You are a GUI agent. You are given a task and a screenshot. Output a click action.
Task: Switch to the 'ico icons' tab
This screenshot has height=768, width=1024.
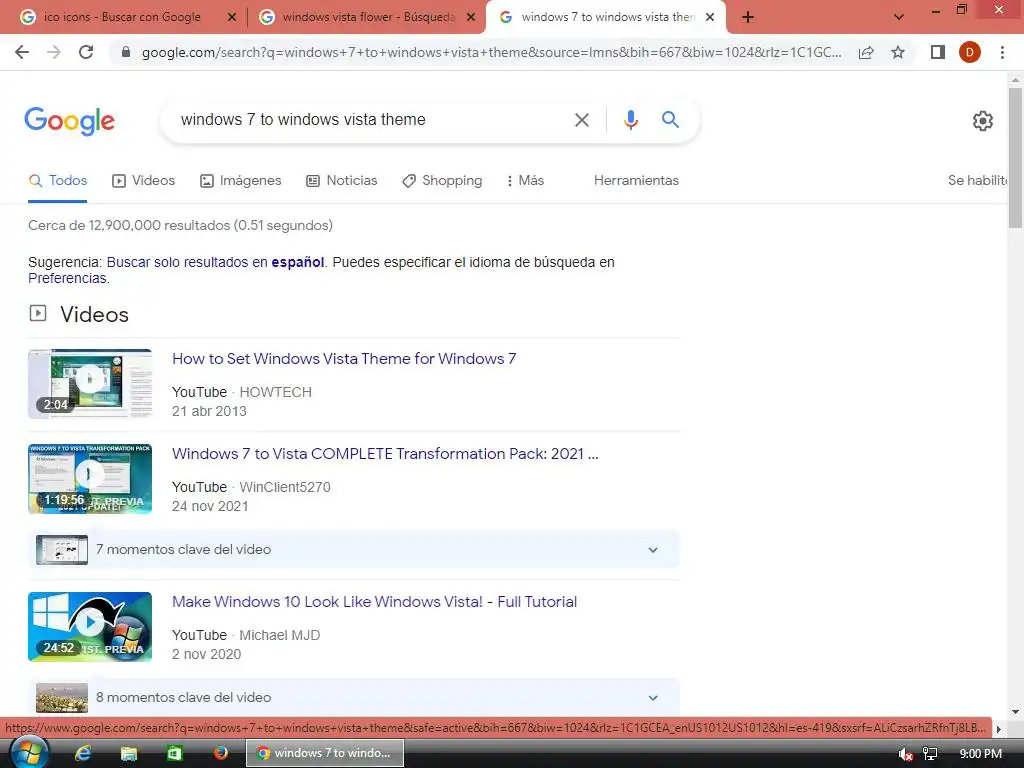pos(122,17)
